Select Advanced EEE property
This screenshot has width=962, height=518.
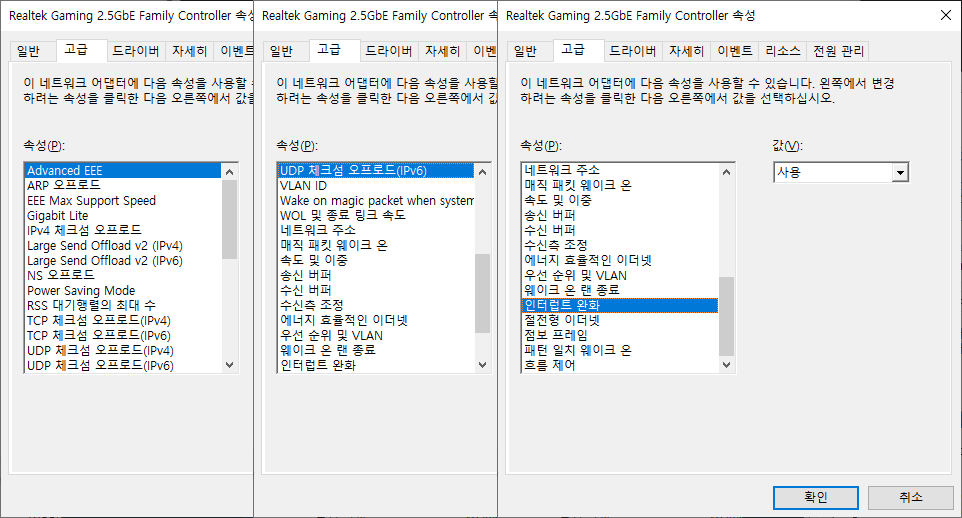[x=123, y=171]
